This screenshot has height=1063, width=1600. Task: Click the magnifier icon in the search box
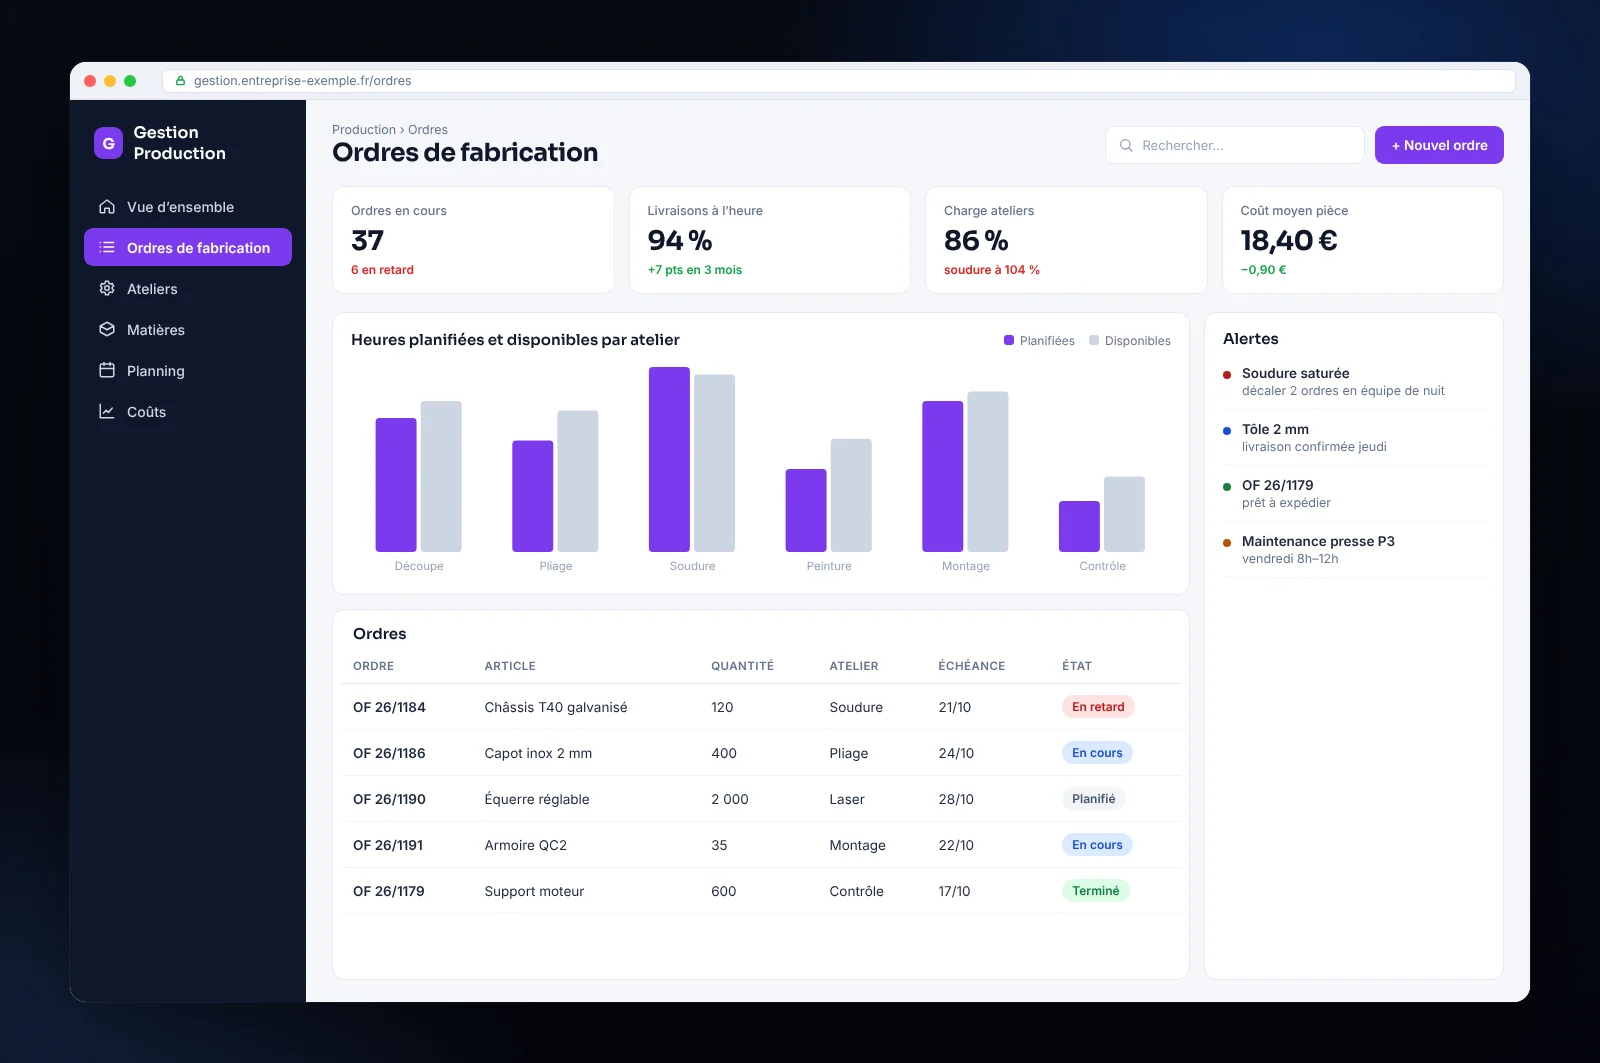(x=1126, y=145)
